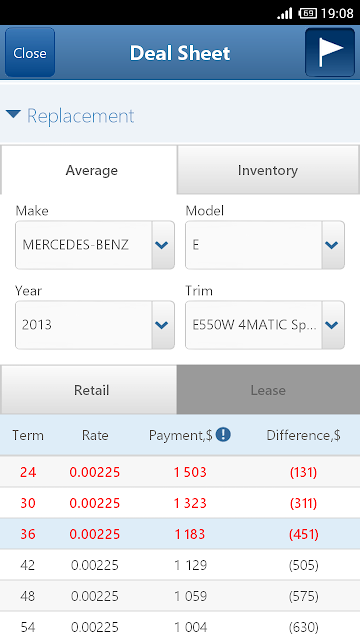Image resolution: width=360 pixels, height=640 pixels.
Task: Tap the Replacement section heading
Action: tap(80, 116)
